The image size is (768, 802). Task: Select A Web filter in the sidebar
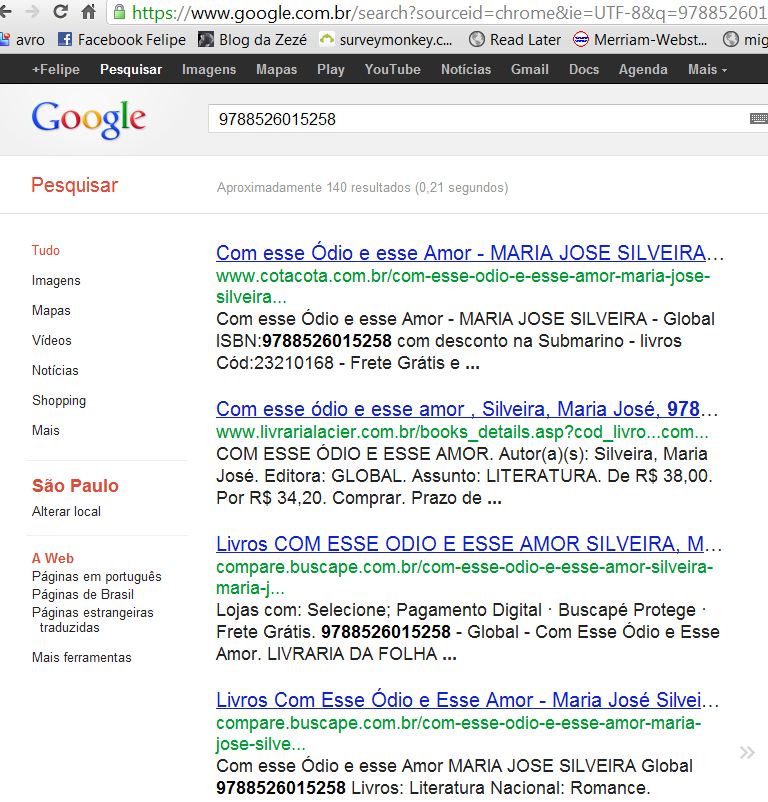click(x=53, y=558)
